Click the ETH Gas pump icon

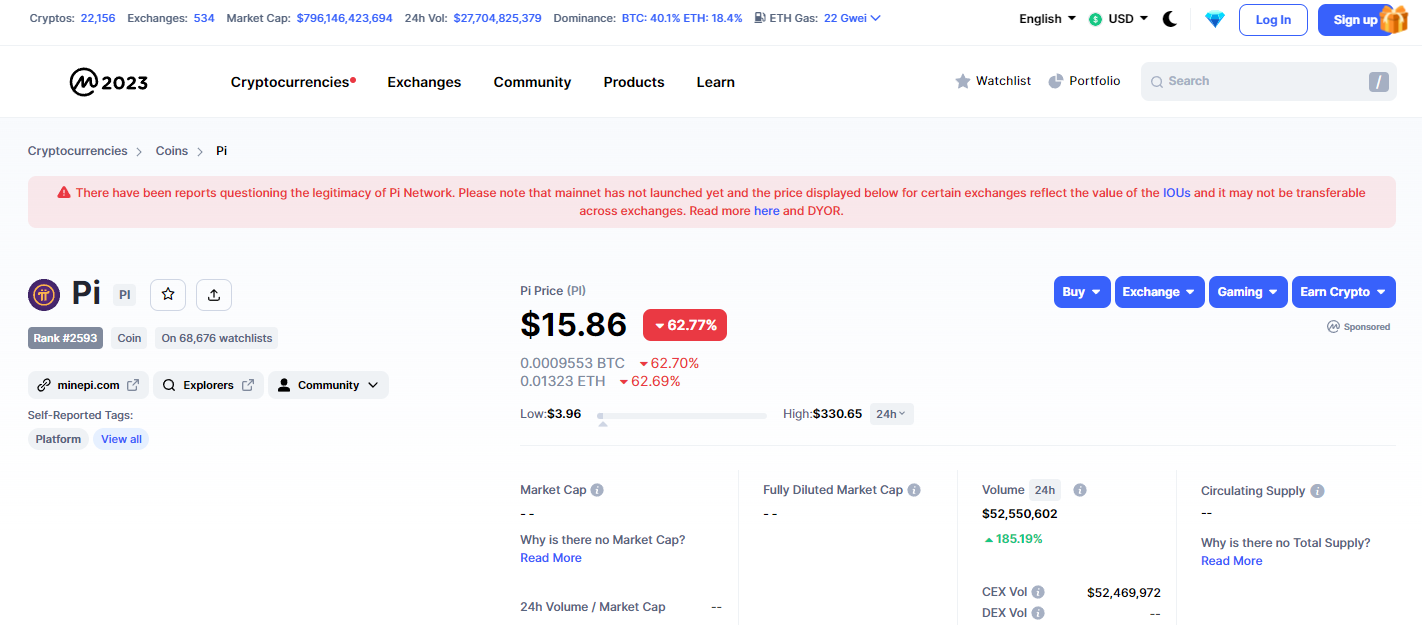pyautogui.click(x=761, y=18)
